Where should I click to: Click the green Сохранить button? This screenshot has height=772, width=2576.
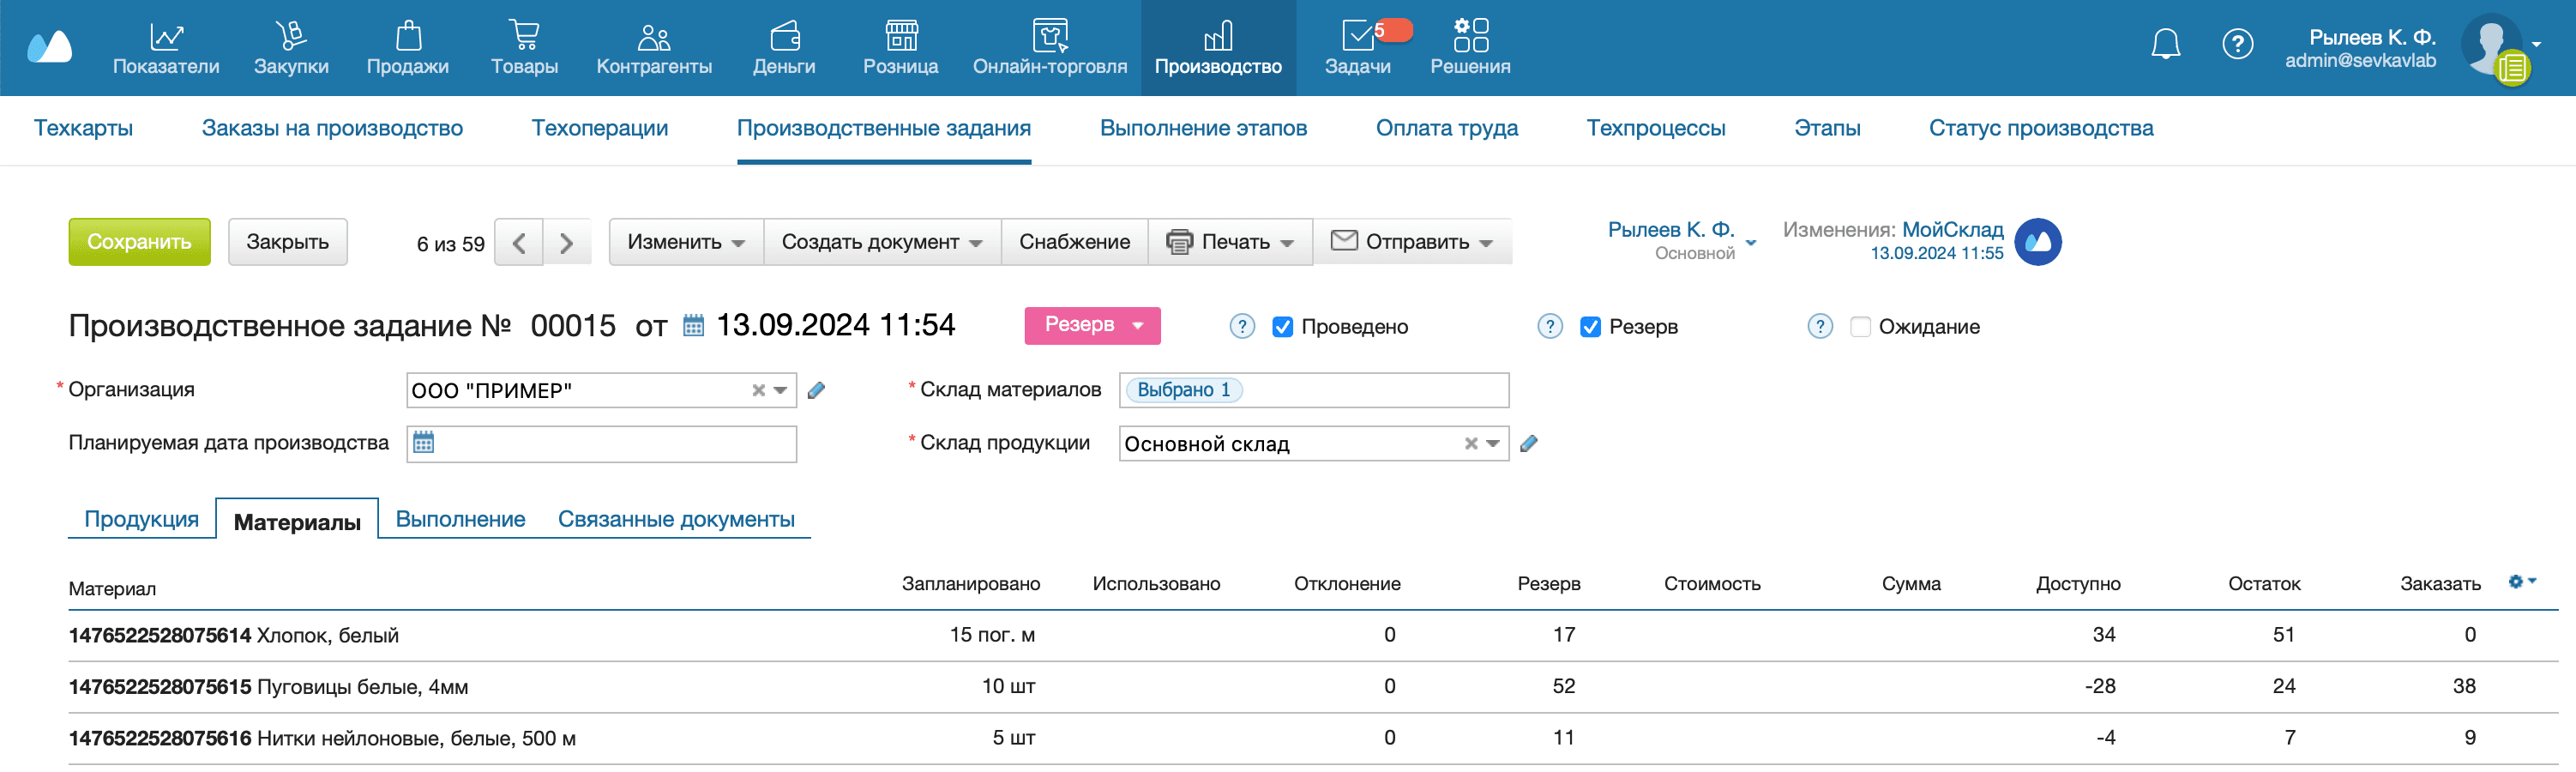pyautogui.click(x=139, y=241)
